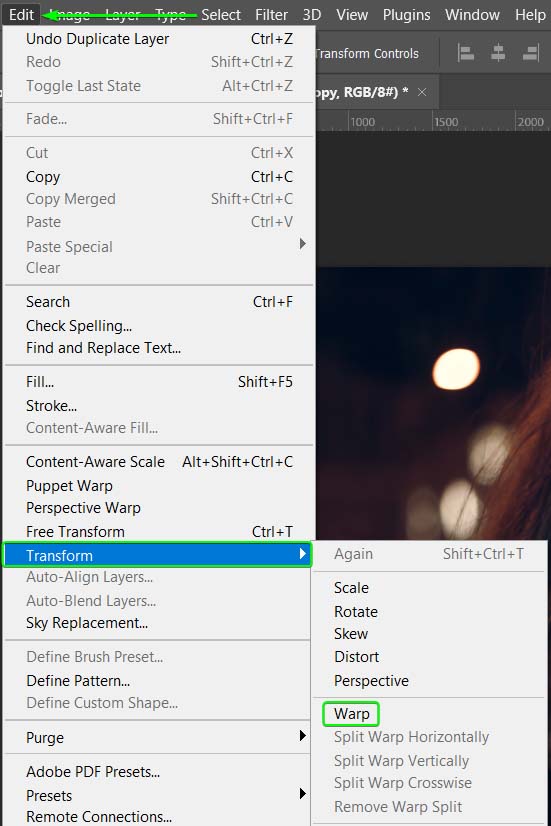
Task: Click the align horizontal centers icon
Action: (498, 53)
